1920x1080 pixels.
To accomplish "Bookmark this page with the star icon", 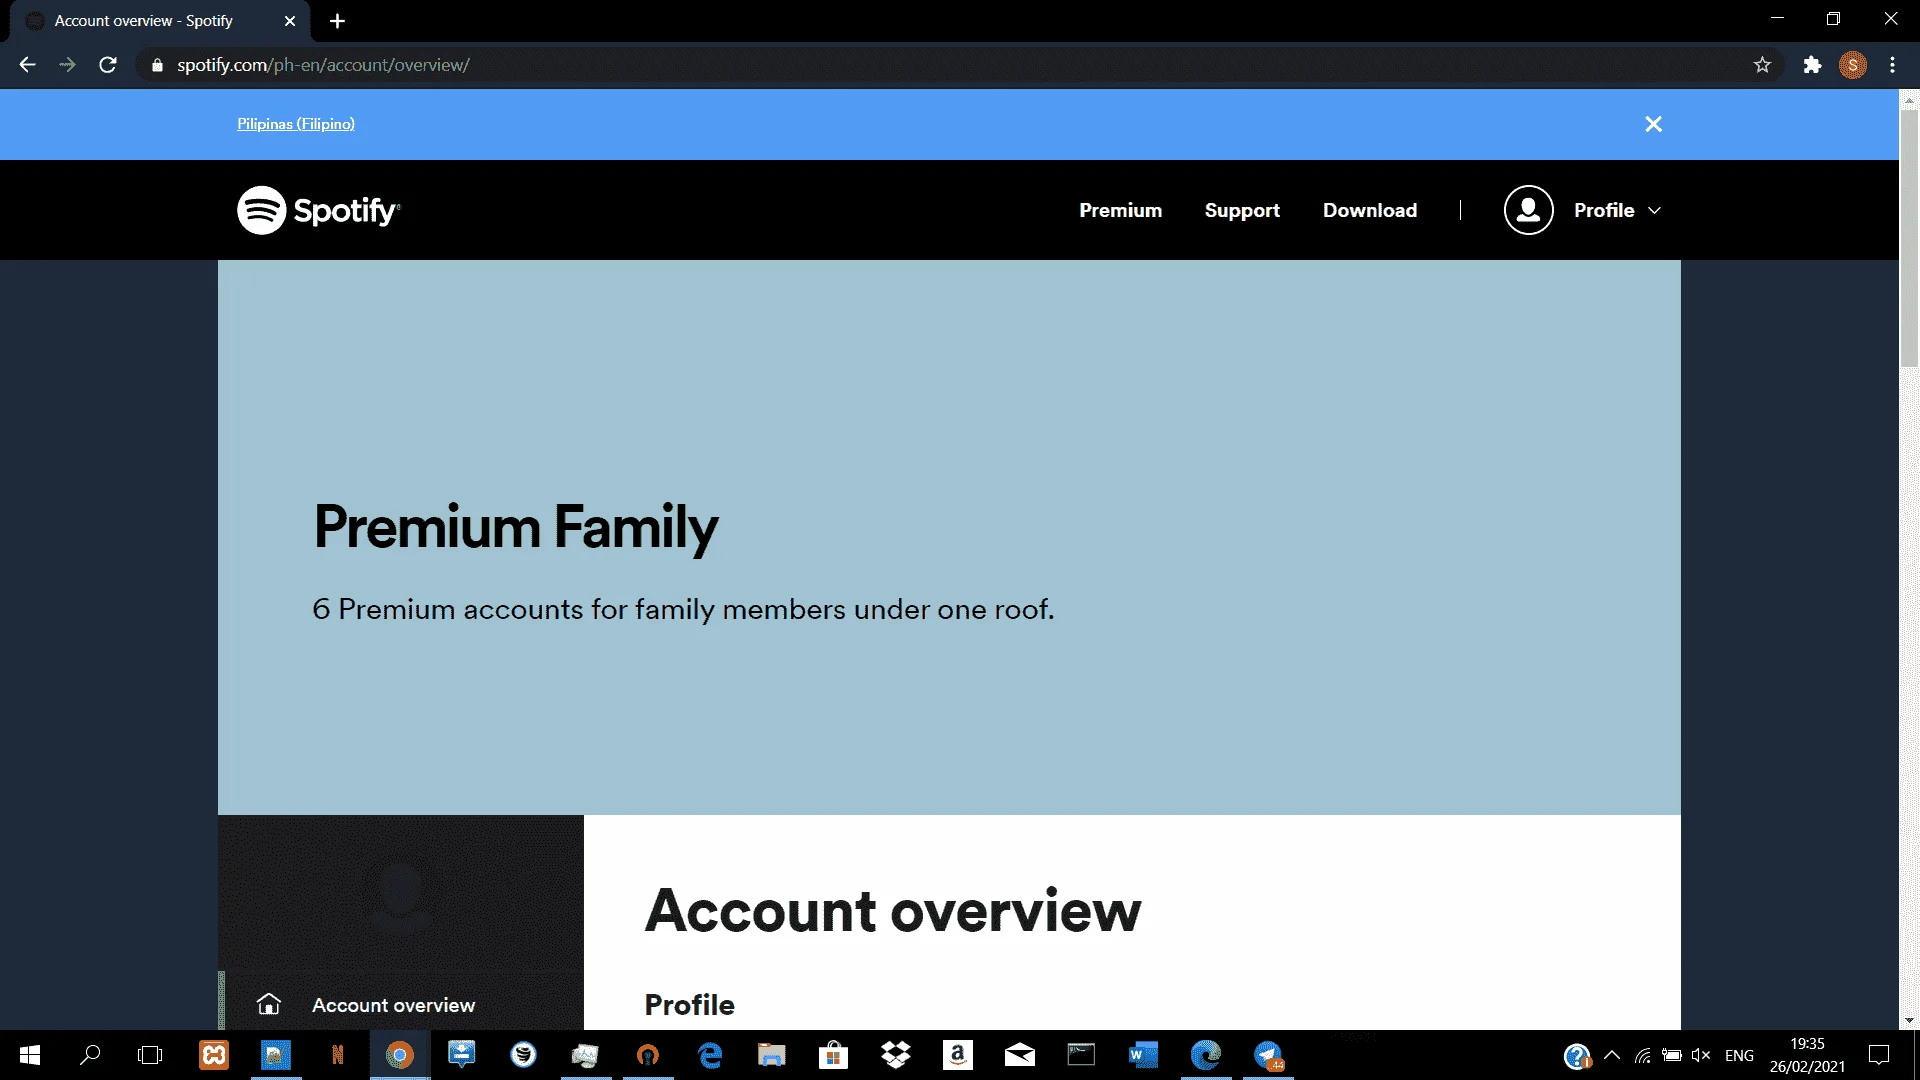I will (x=1762, y=65).
